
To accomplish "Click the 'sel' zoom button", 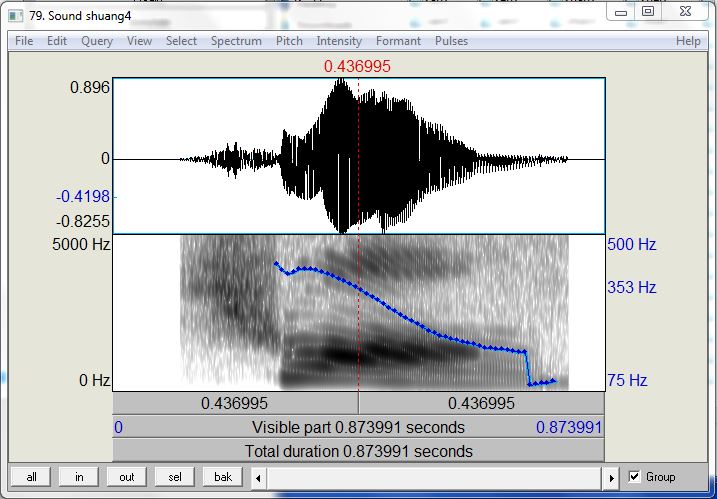I will pos(175,477).
